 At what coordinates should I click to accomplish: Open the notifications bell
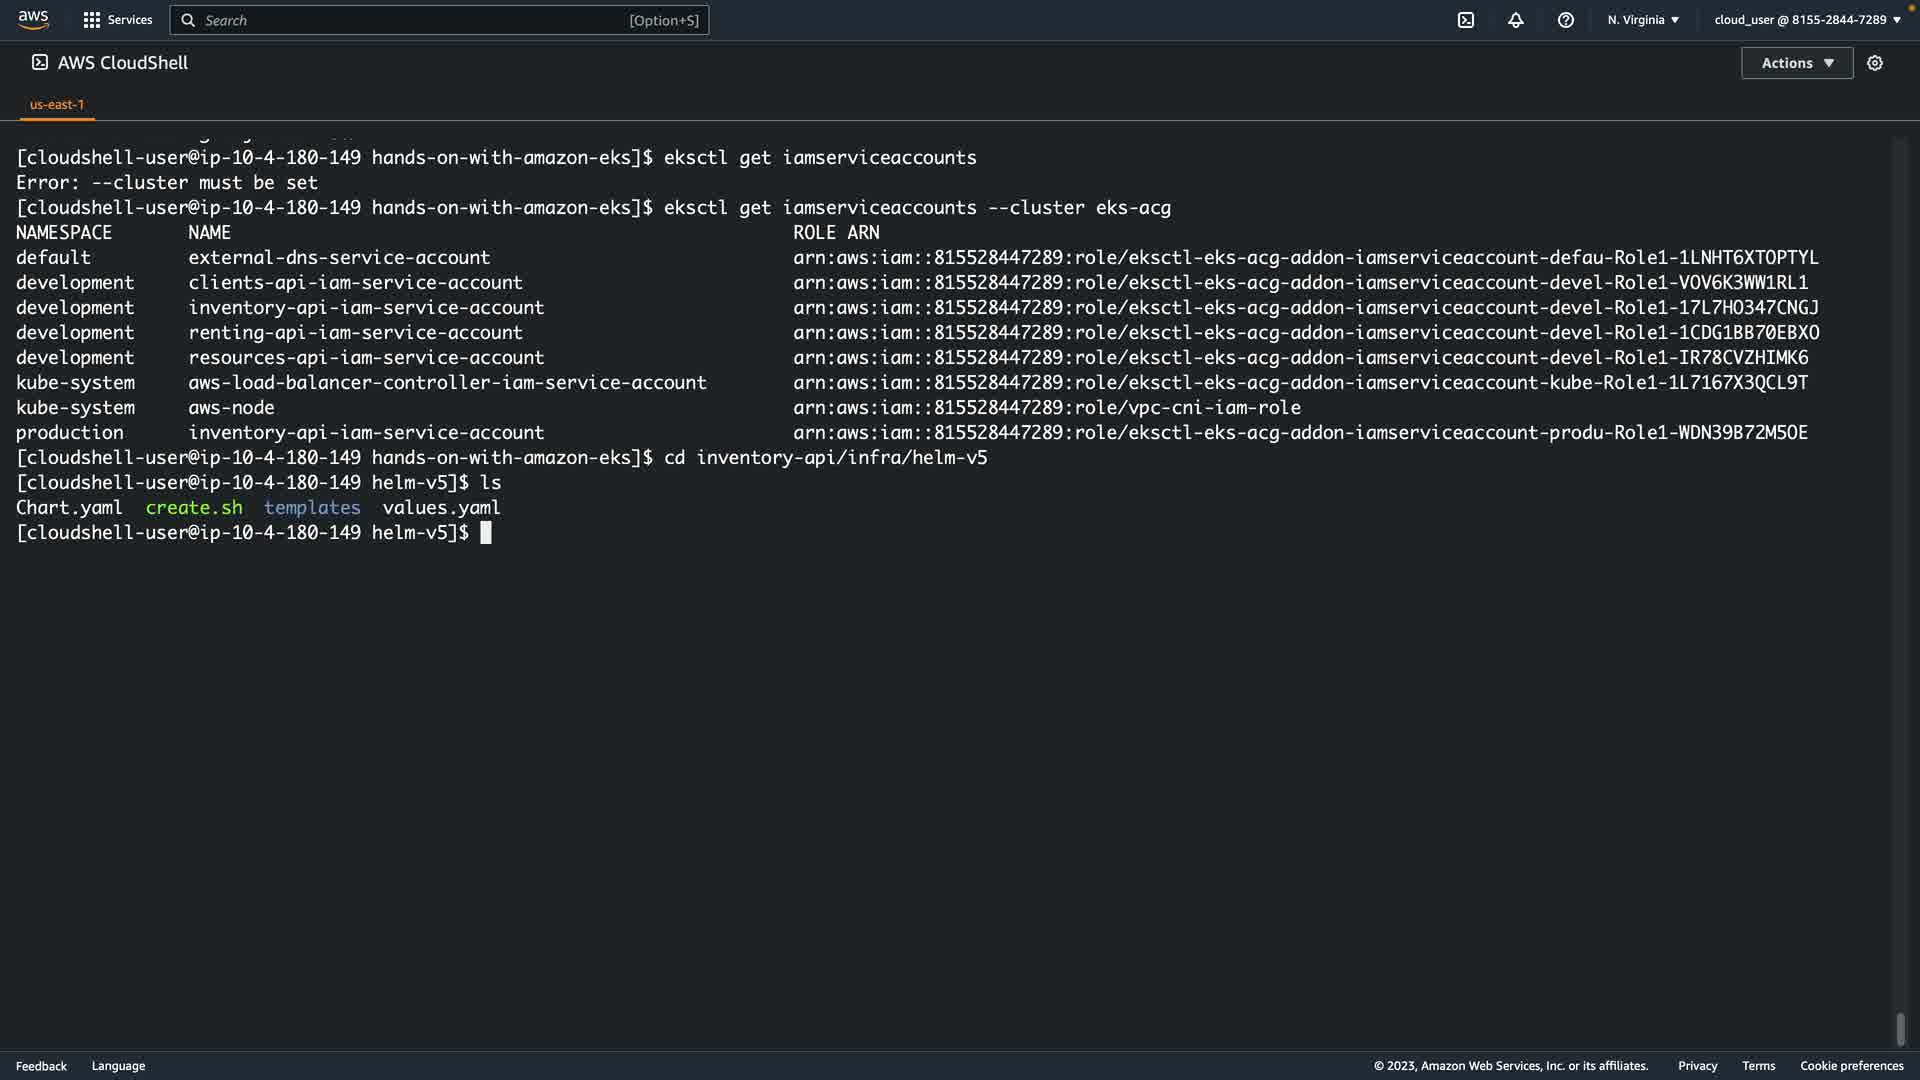(x=1516, y=20)
